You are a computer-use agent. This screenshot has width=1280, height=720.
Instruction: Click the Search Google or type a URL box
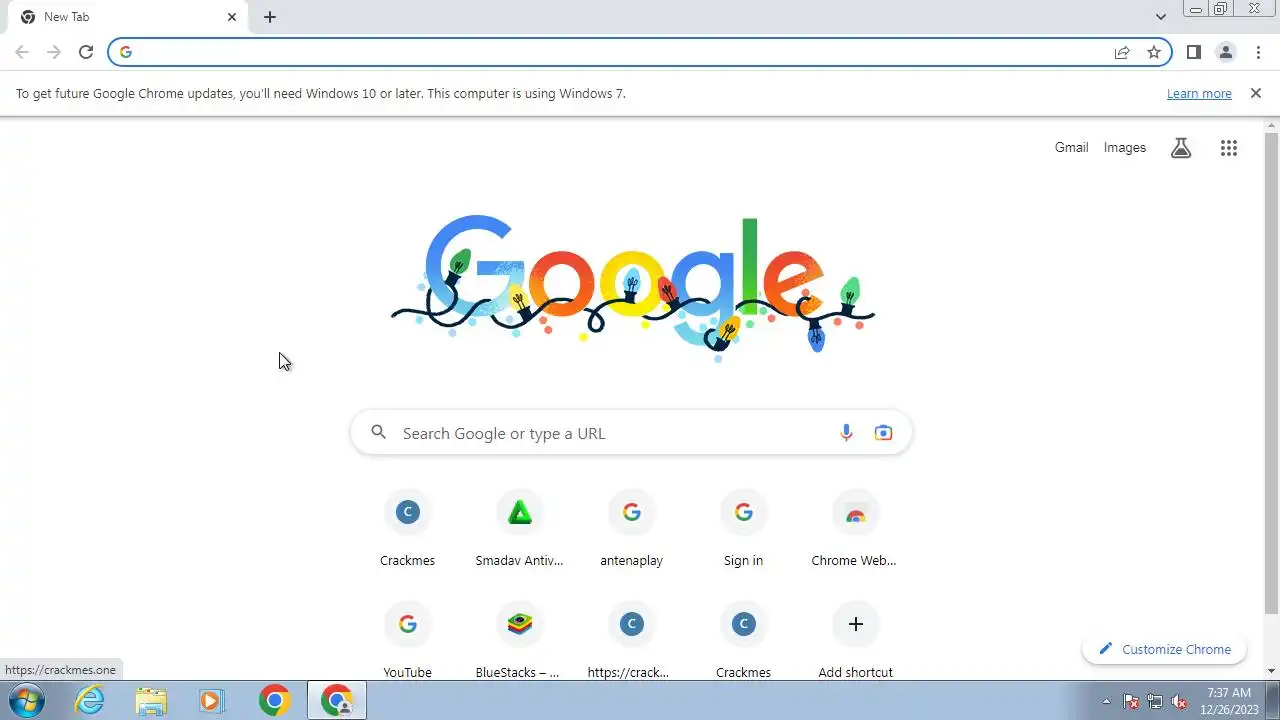pyautogui.click(x=631, y=433)
